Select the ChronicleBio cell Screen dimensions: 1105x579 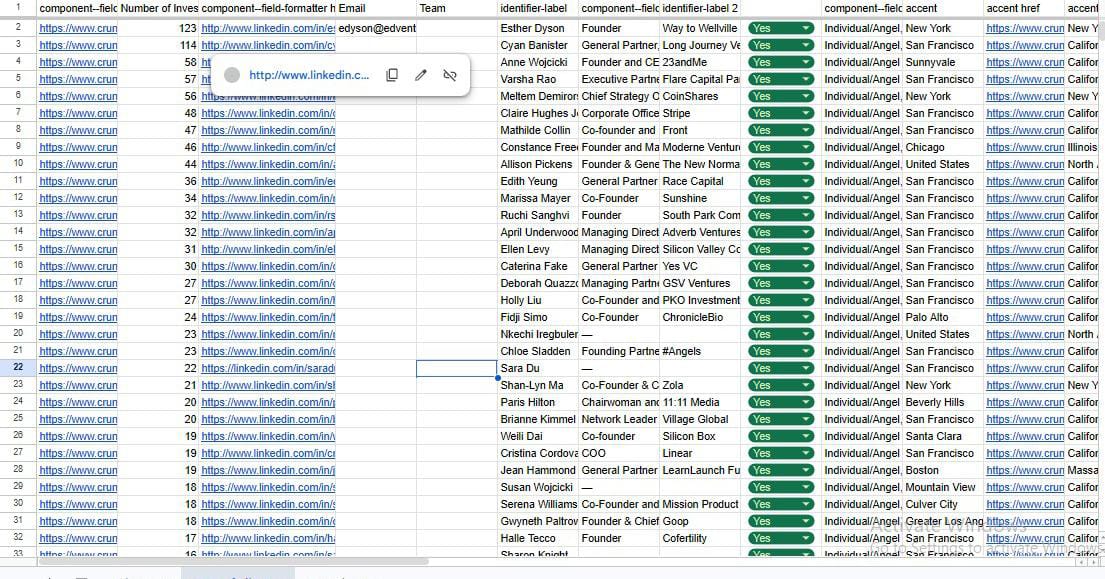tap(700, 317)
